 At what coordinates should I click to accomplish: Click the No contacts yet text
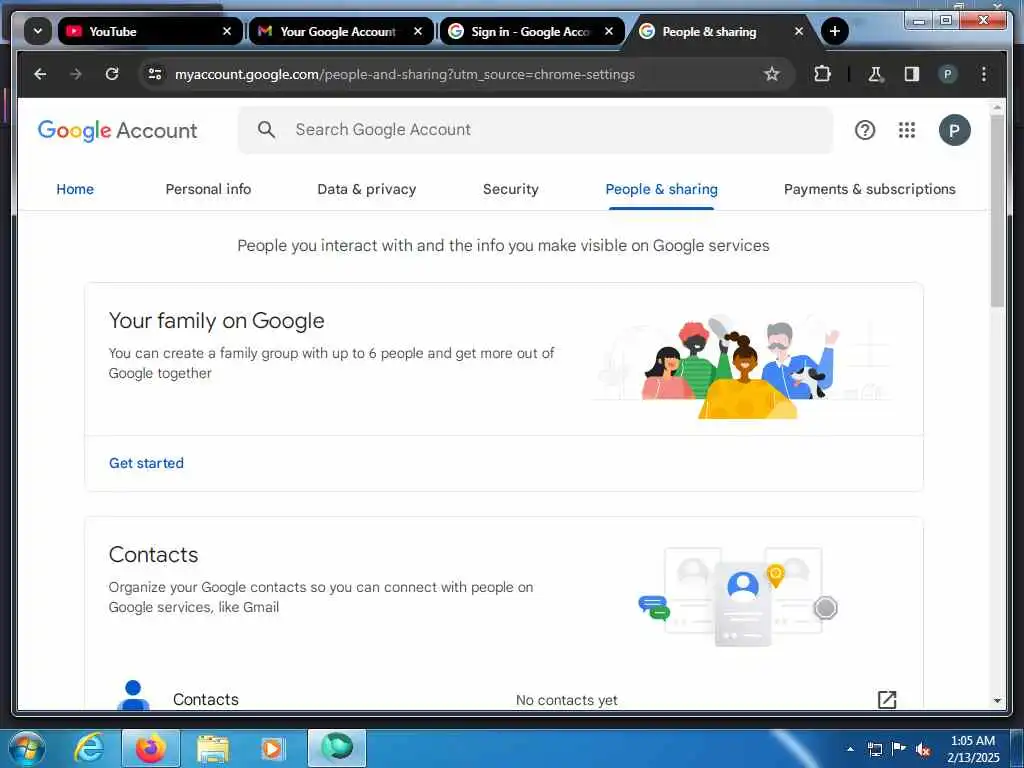click(566, 700)
